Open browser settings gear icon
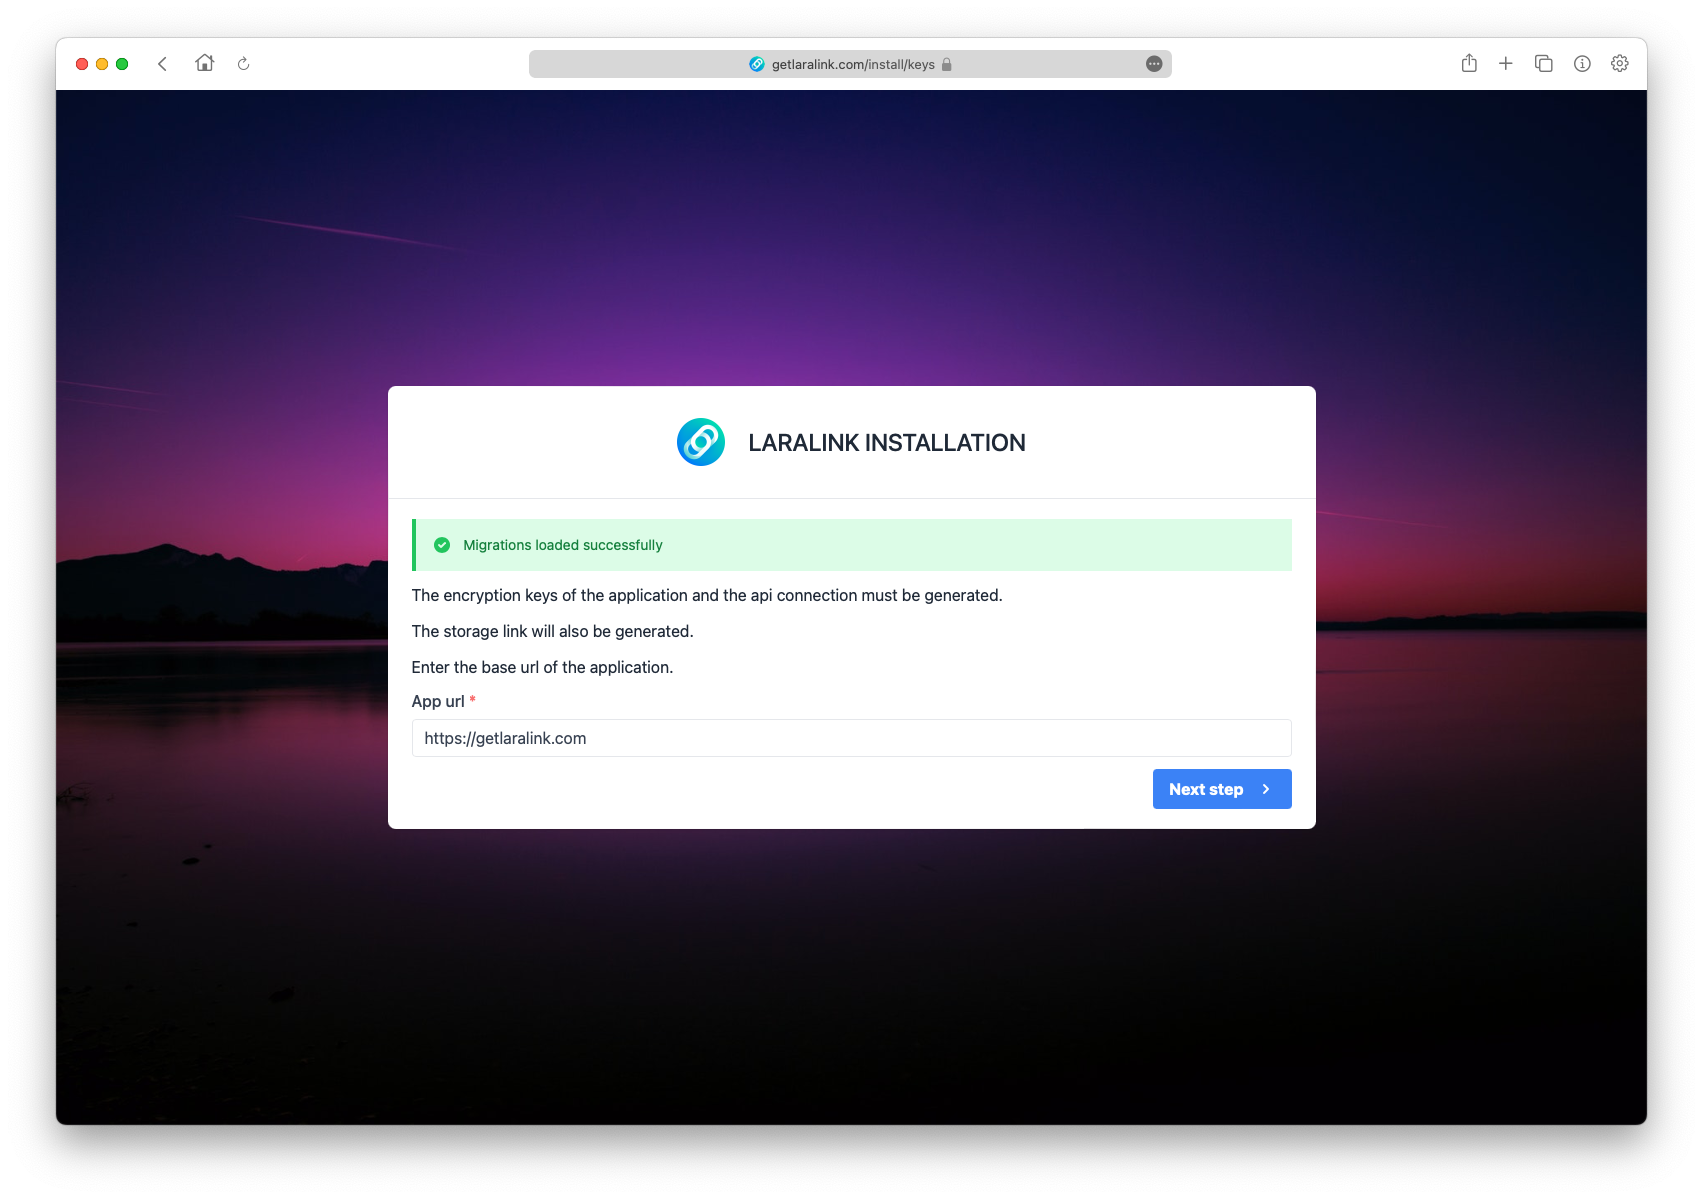The width and height of the screenshot is (1703, 1199). pos(1619,64)
